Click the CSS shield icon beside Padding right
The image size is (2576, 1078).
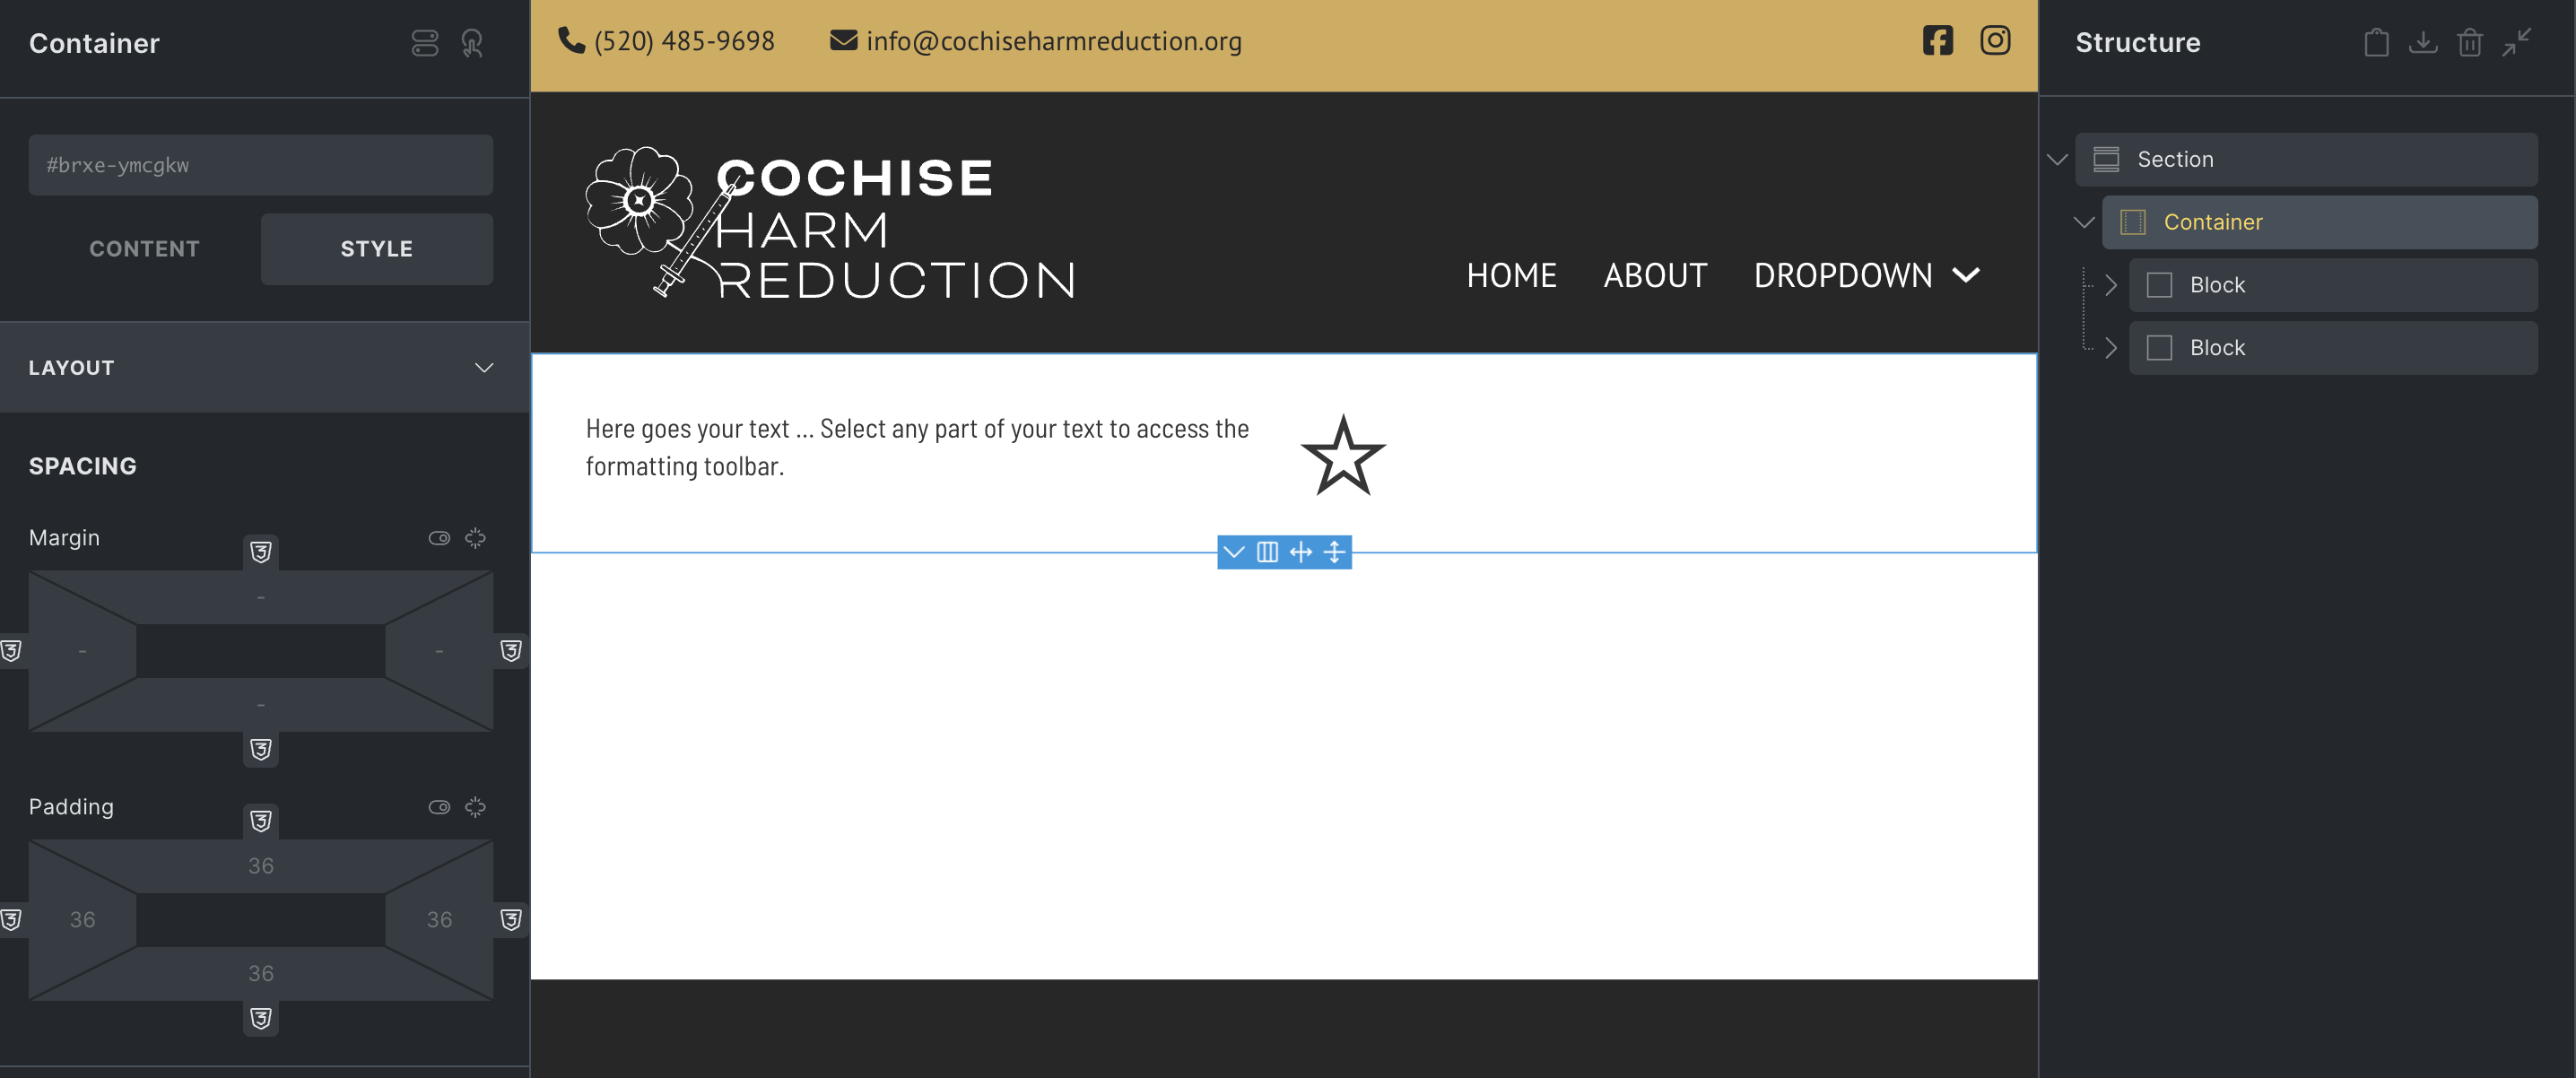pyautogui.click(x=511, y=919)
